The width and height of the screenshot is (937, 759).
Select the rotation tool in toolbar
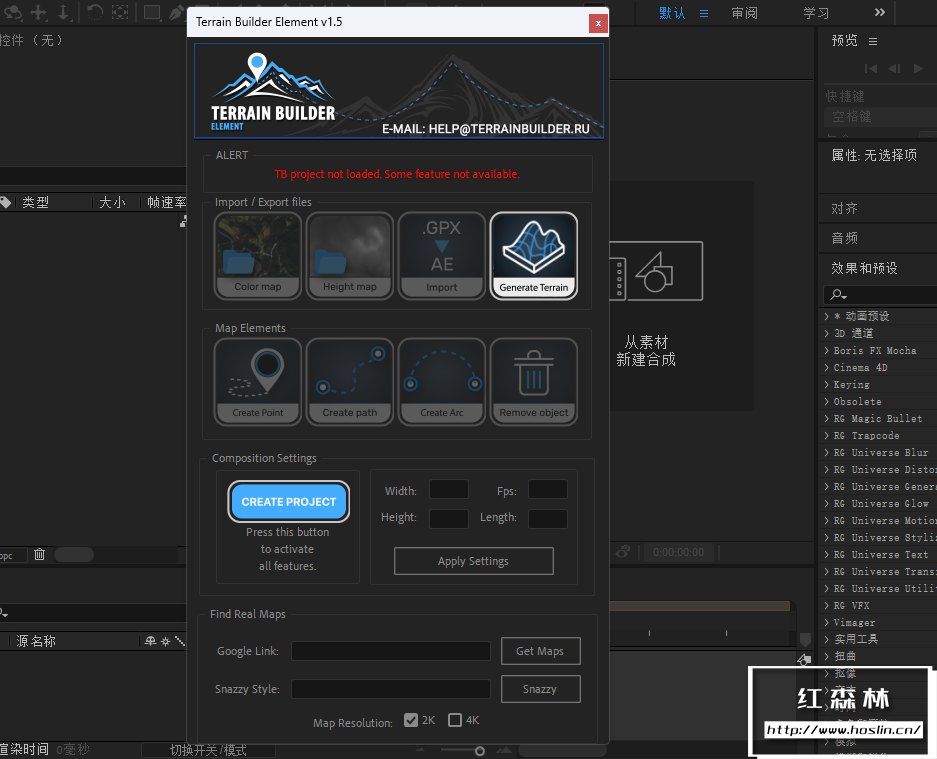point(94,12)
